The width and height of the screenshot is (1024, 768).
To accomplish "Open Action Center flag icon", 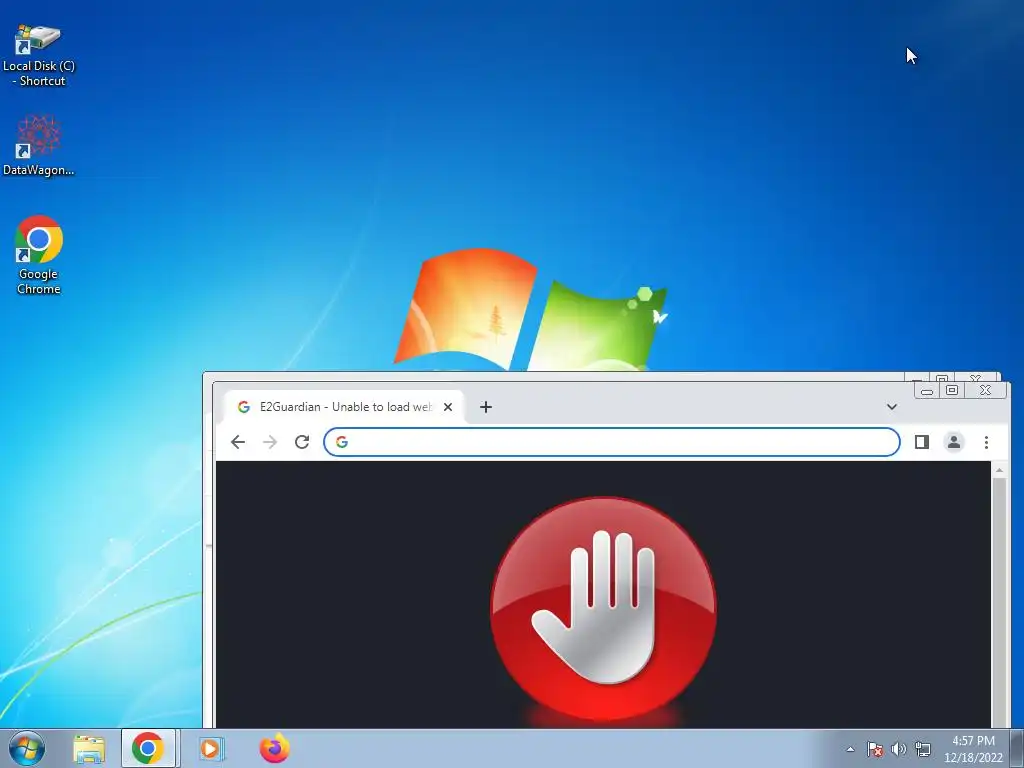I will (875, 749).
